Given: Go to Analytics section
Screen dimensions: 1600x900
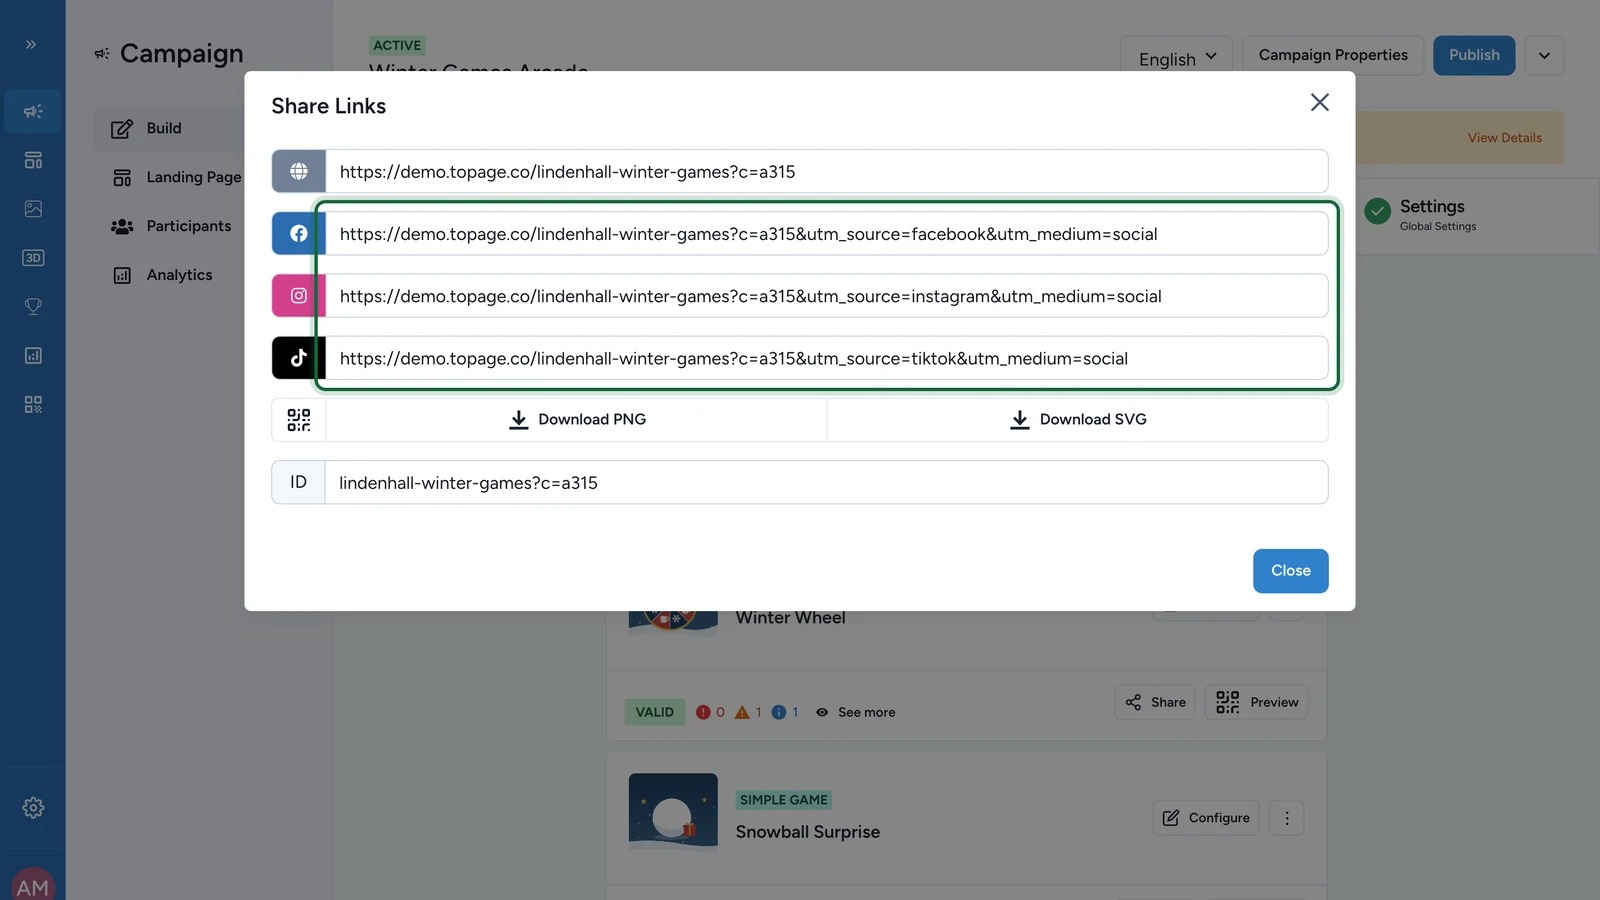Looking at the screenshot, I should (161, 275).
